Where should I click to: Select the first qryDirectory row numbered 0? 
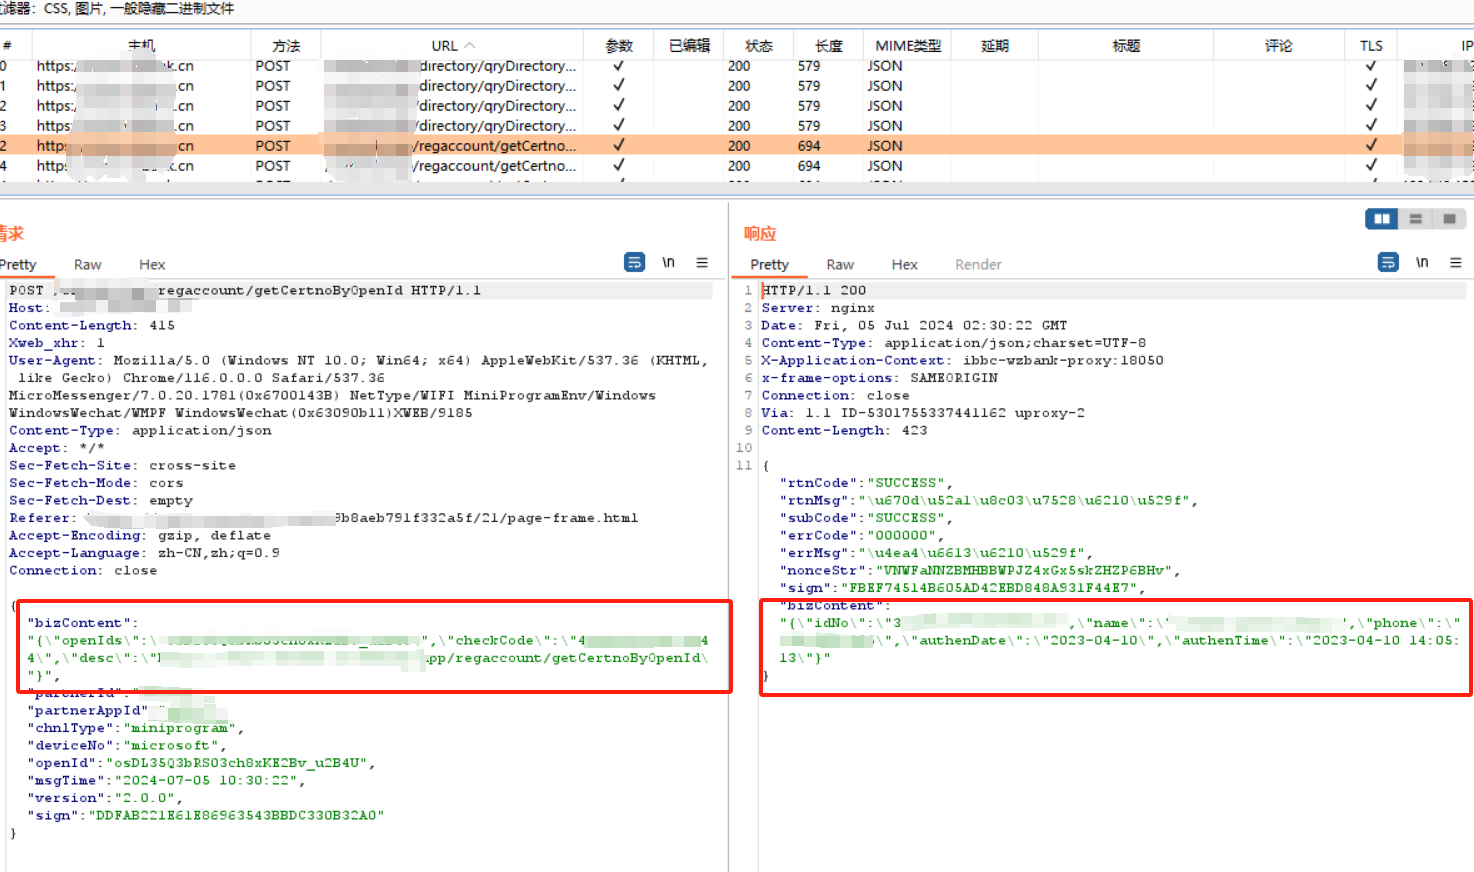[x=737, y=66]
